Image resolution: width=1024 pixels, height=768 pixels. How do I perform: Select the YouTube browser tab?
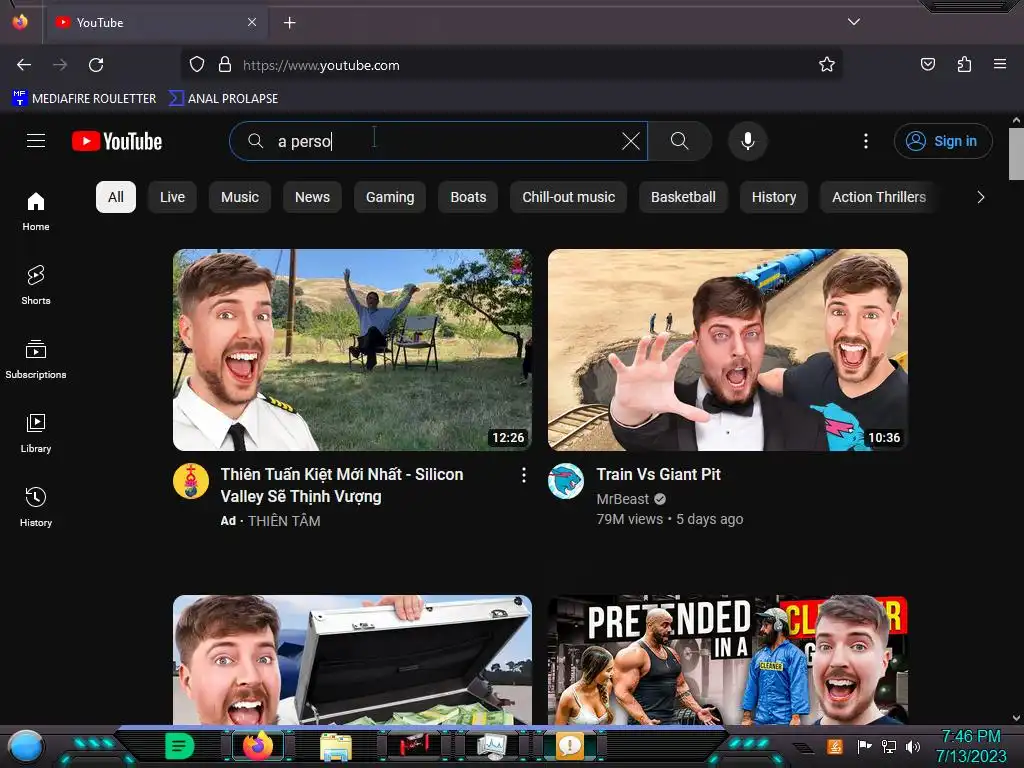pos(155,23)
